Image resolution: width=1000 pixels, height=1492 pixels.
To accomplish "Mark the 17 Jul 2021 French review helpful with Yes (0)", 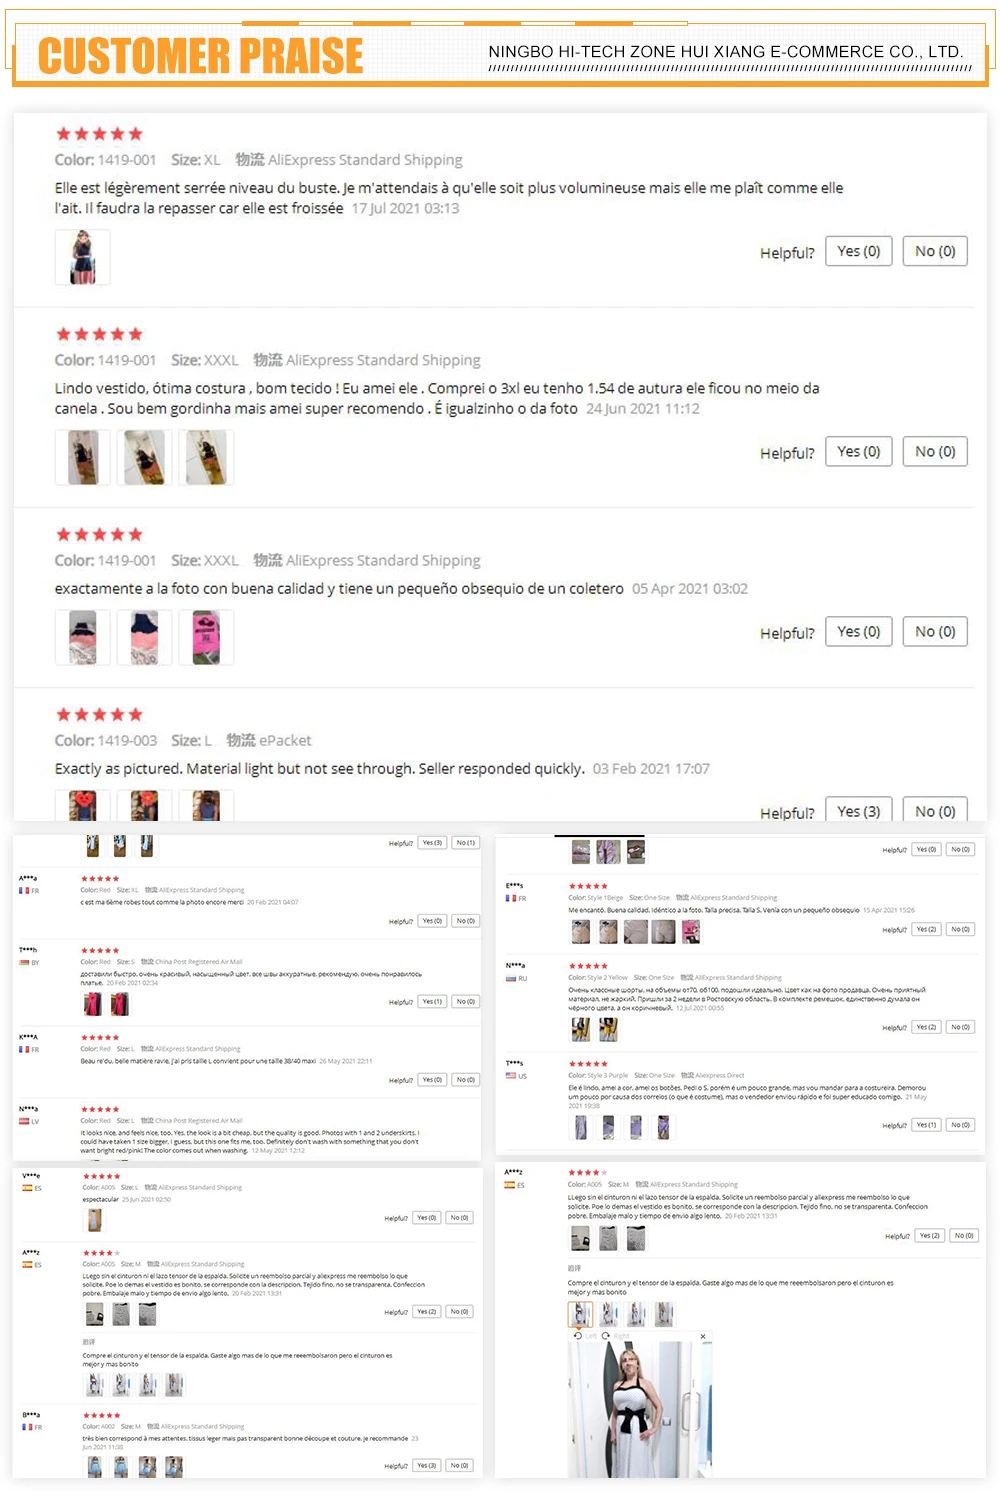I will tap(859, 251).
